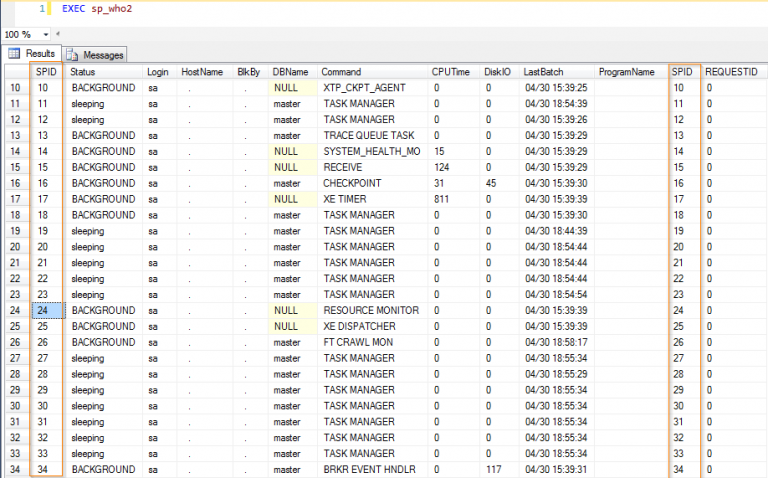Select the LastBatch column header

point(545,72)
